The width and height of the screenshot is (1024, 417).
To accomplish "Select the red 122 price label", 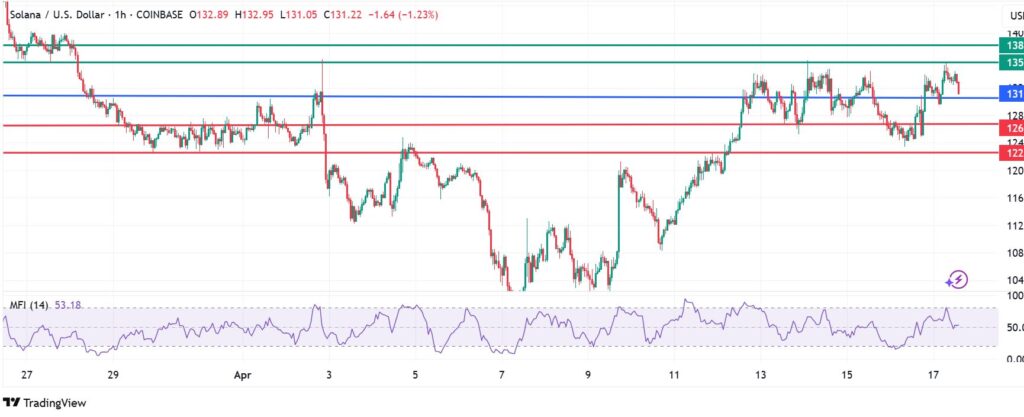I will 1011,153.
